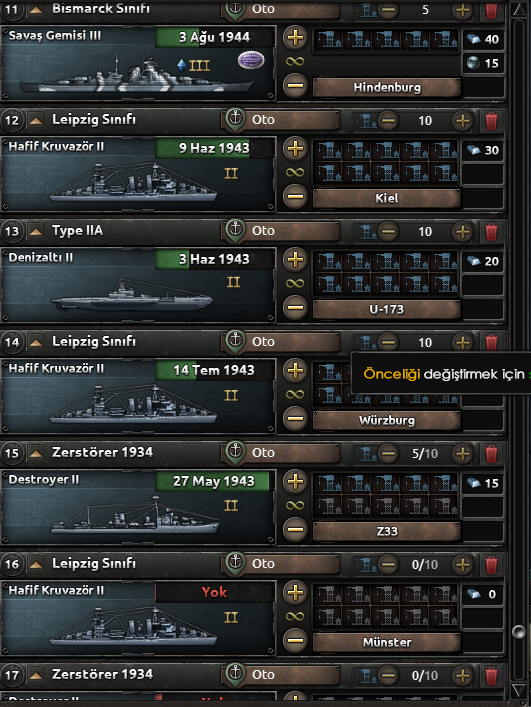Reduce ship count for Kiel cruiser order
The height and width of the screenshot is (707, 531).
pos(295,197)
